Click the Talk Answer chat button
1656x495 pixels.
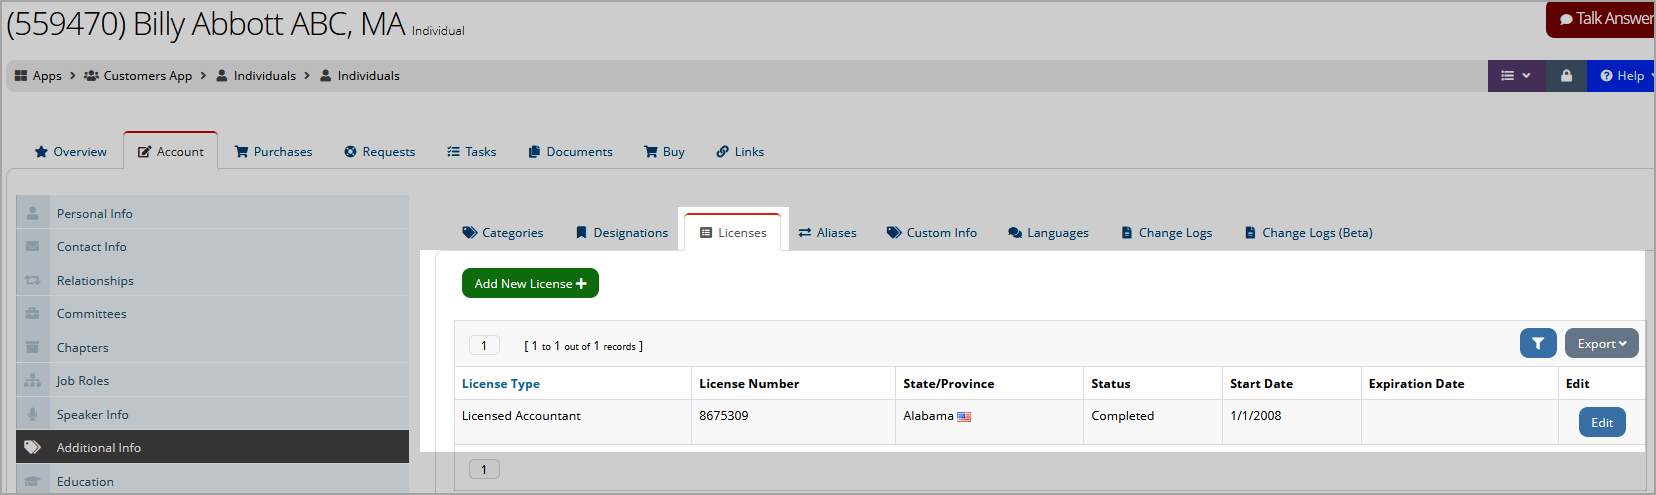pos(1601,19)
